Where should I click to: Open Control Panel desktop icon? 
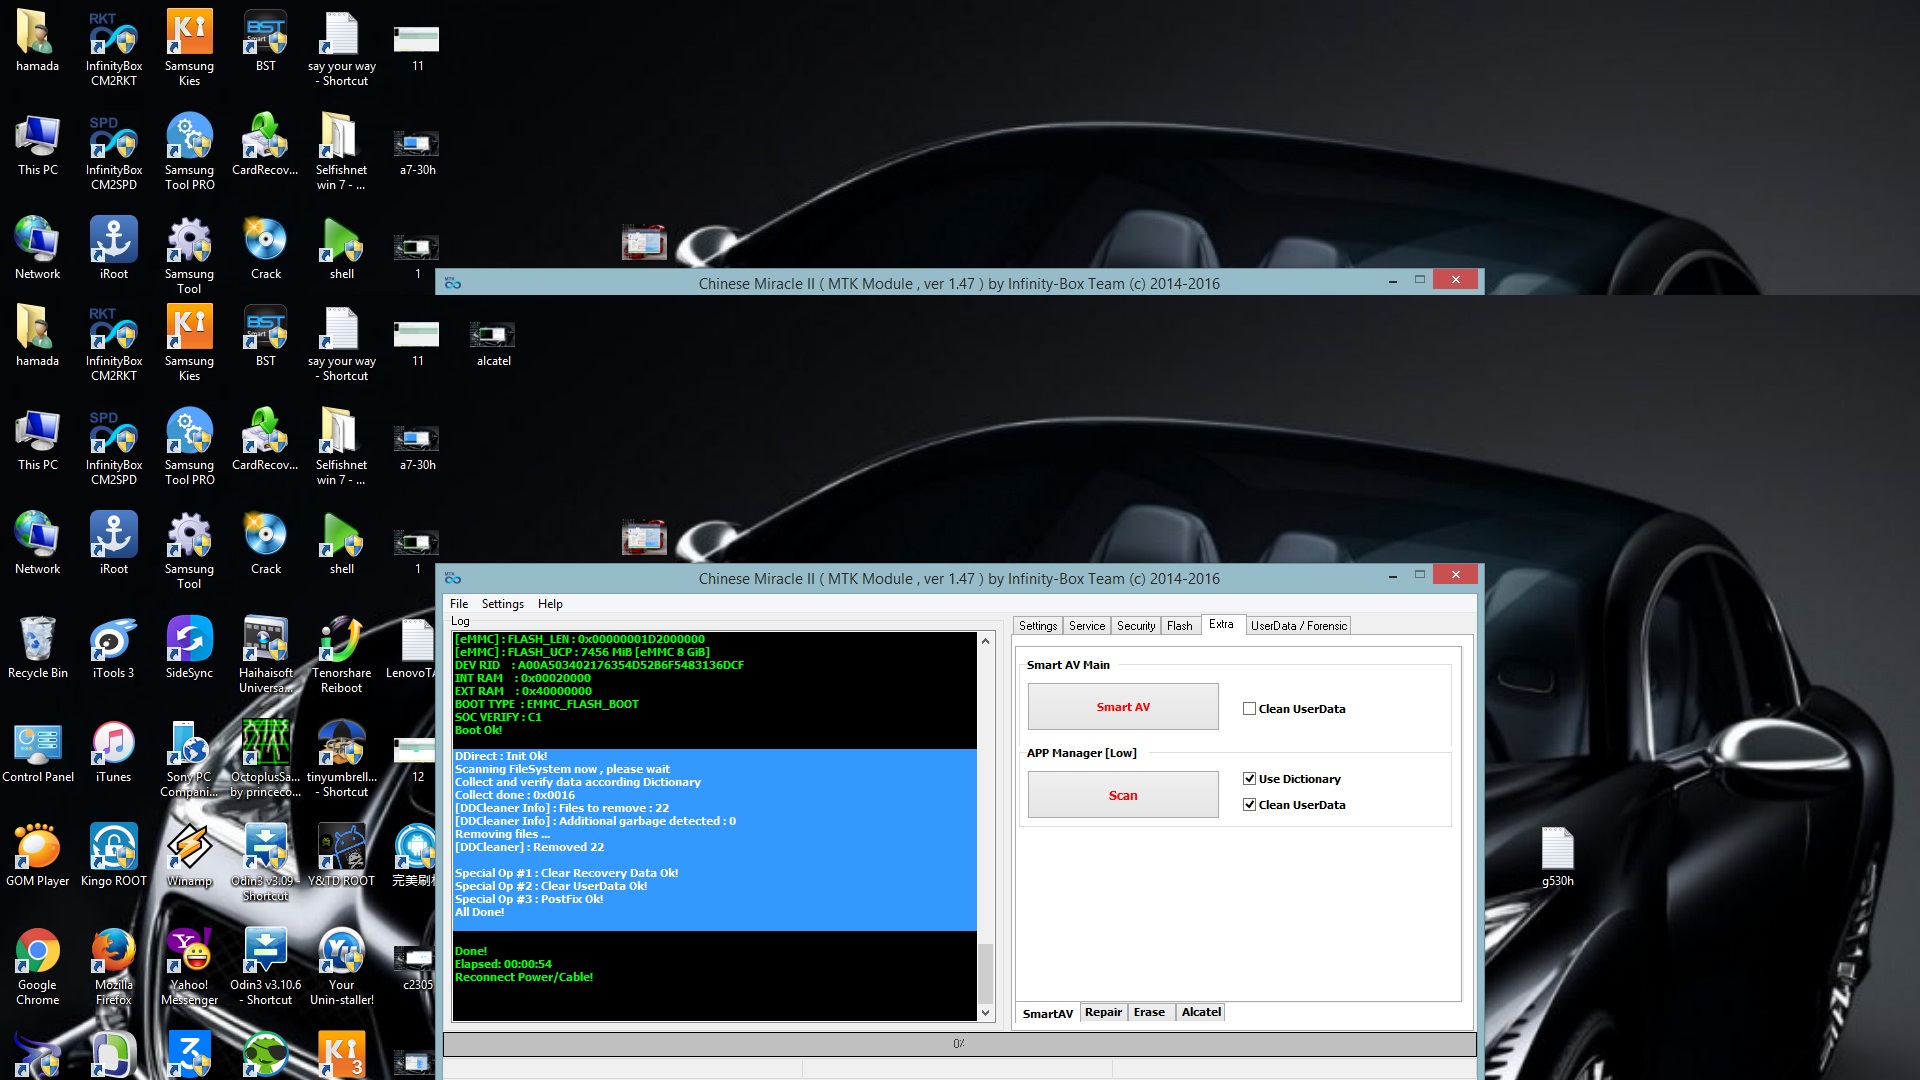pyautogui.click(x=38, y=752)
